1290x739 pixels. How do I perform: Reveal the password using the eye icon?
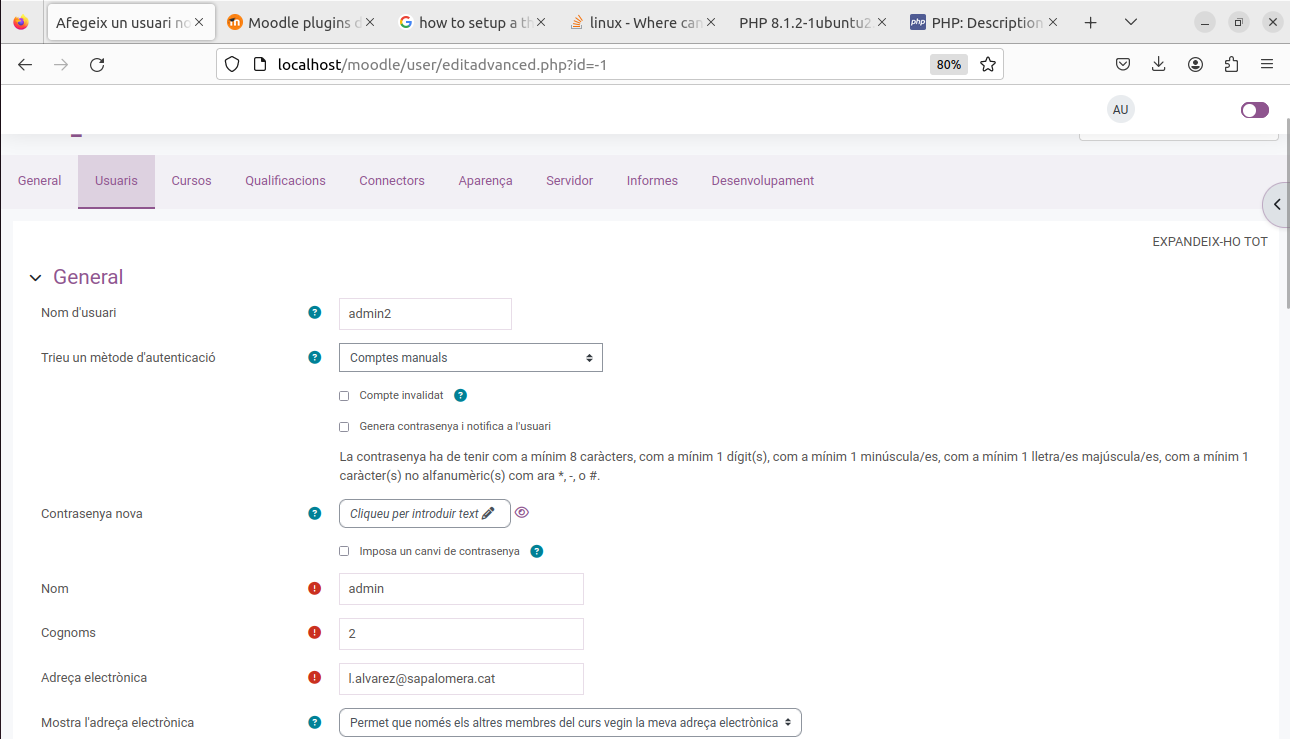click(522, 512)
